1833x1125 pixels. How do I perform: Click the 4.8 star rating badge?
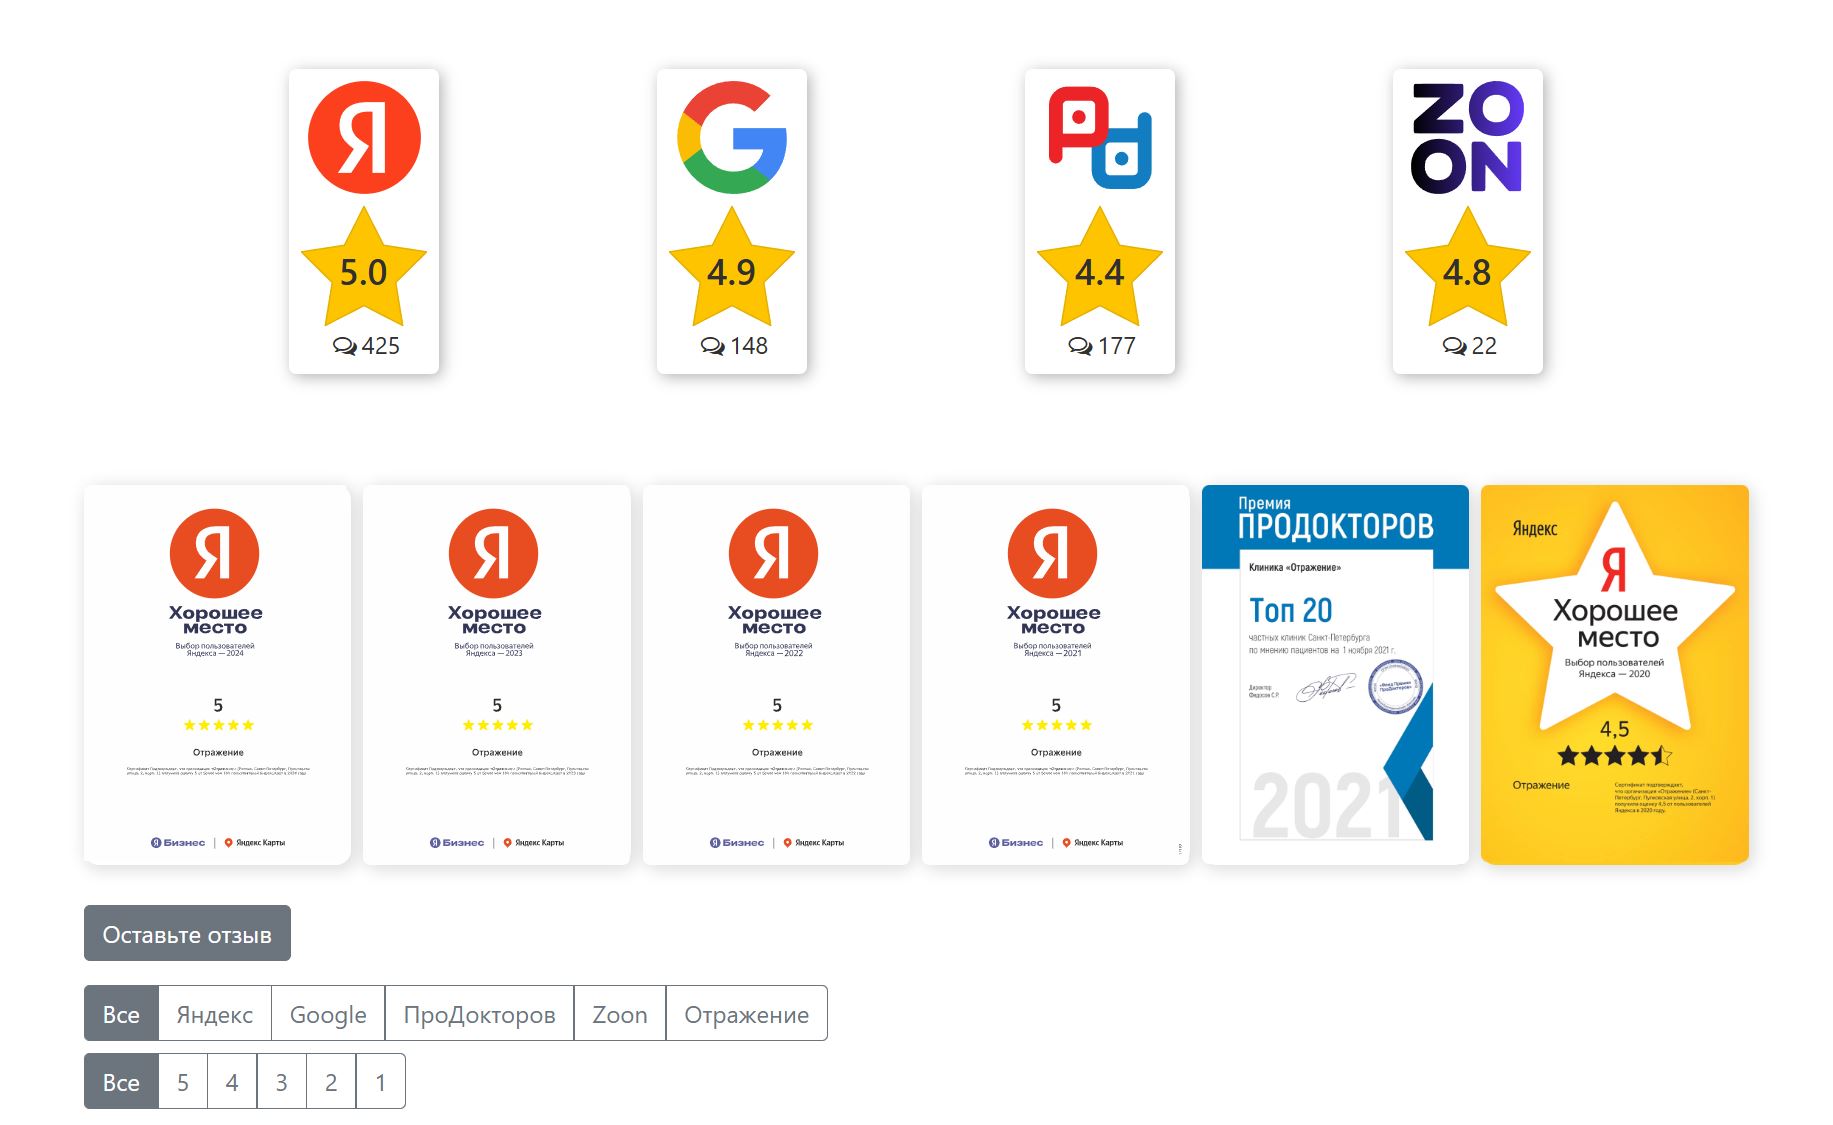coord(1468,268)
